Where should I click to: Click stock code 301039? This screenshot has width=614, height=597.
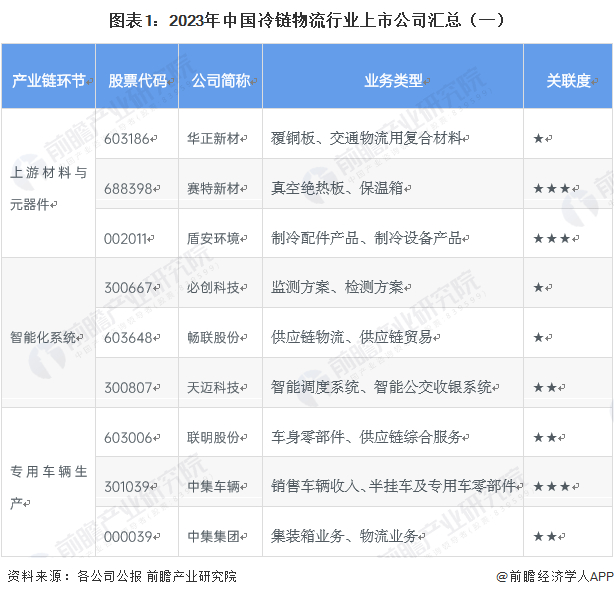126,487
